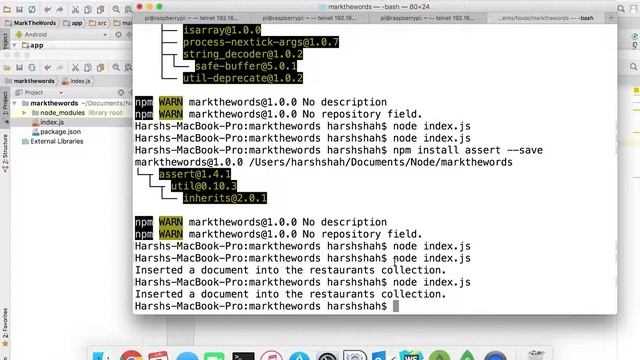Click Paste icon in WebStorm toolbar
The height and width of the screenshot is (360, 640).
click(x=100, y=67)
